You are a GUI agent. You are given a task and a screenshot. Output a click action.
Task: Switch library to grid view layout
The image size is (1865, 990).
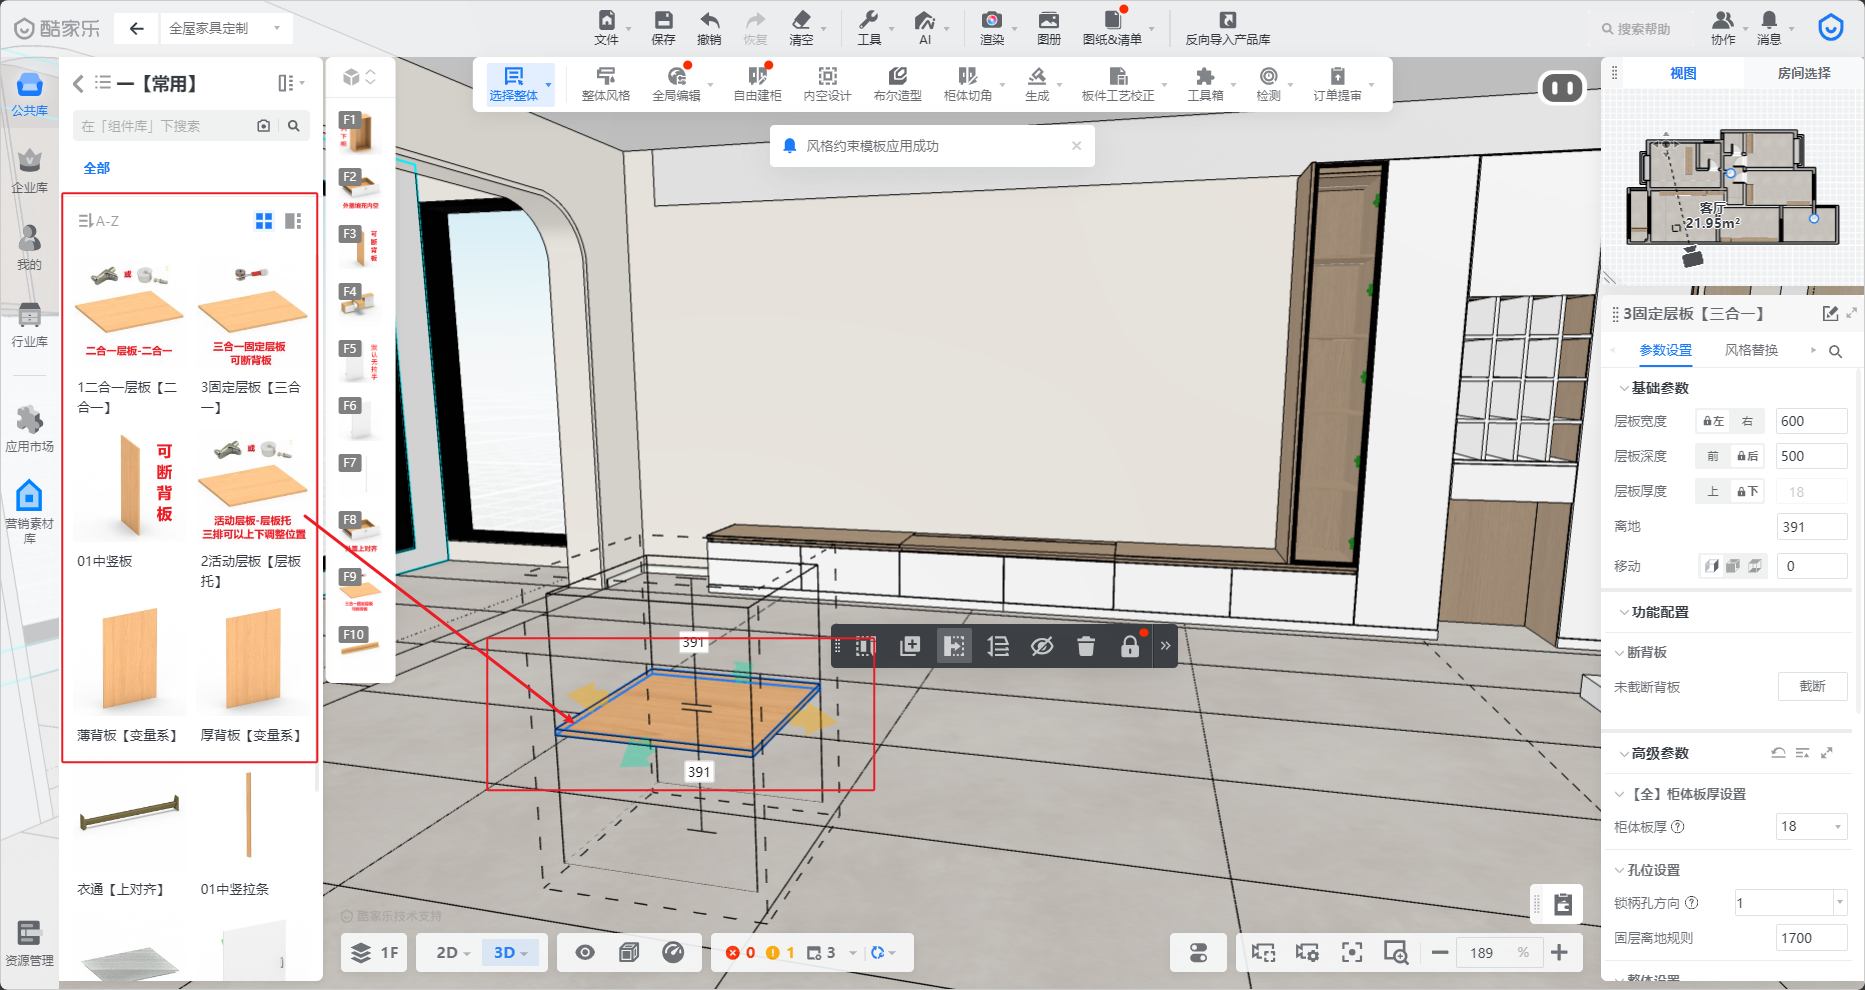[x=264, y=221]
